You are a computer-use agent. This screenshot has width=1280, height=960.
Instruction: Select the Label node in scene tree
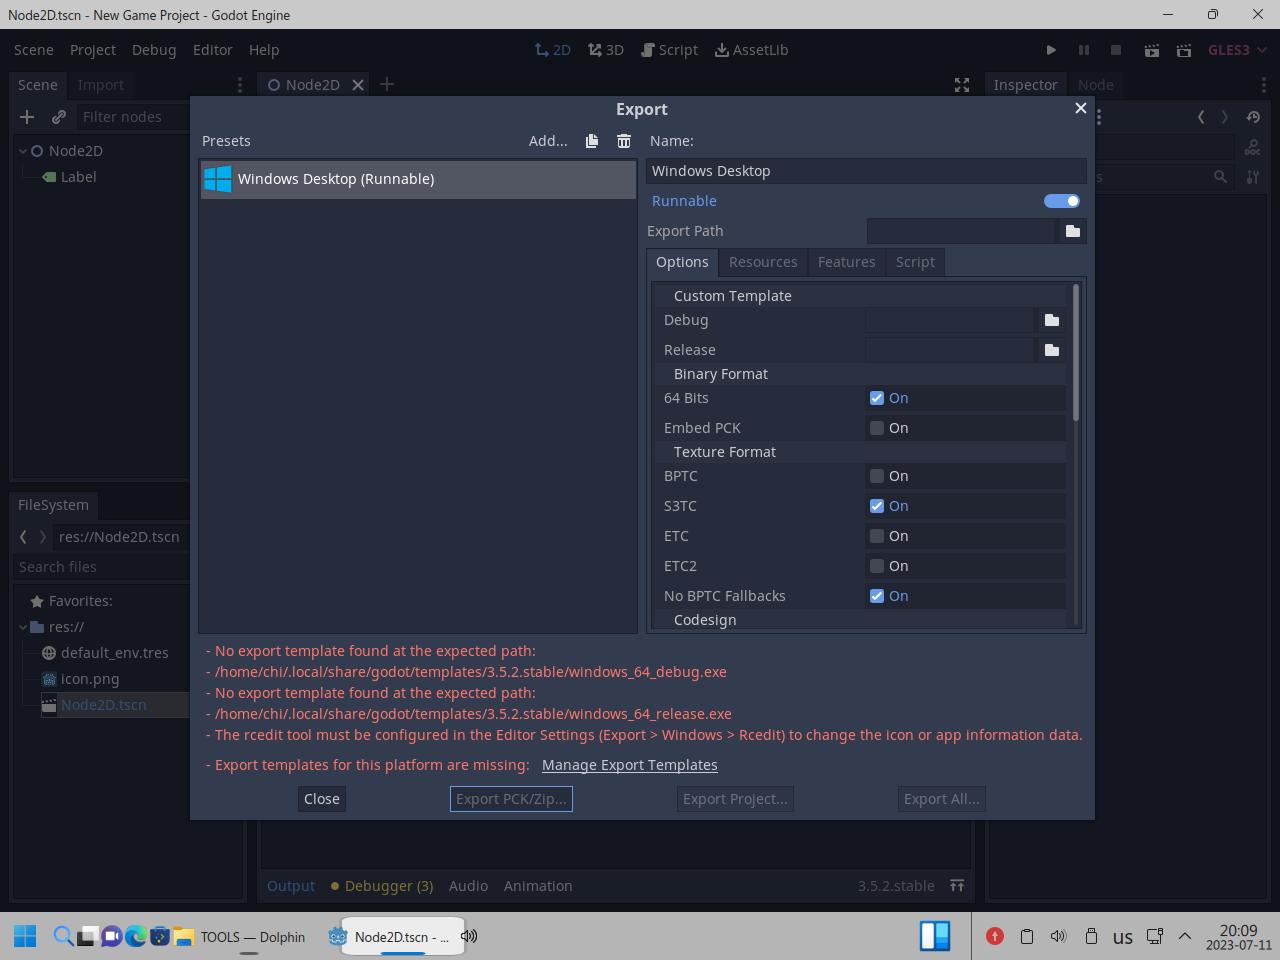tap(78, 177)
